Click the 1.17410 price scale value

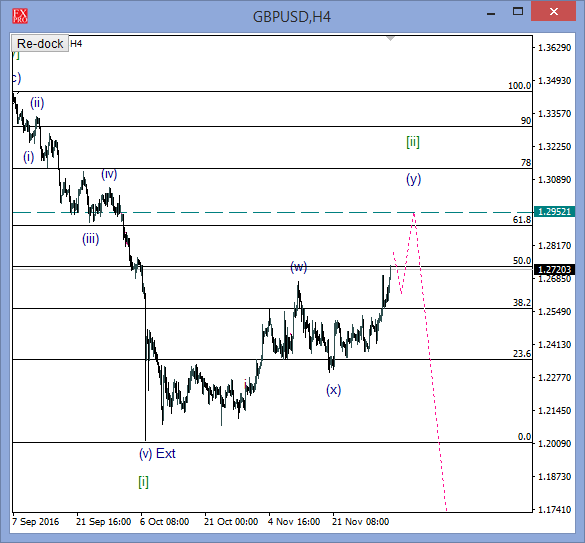tap(554, 509)
